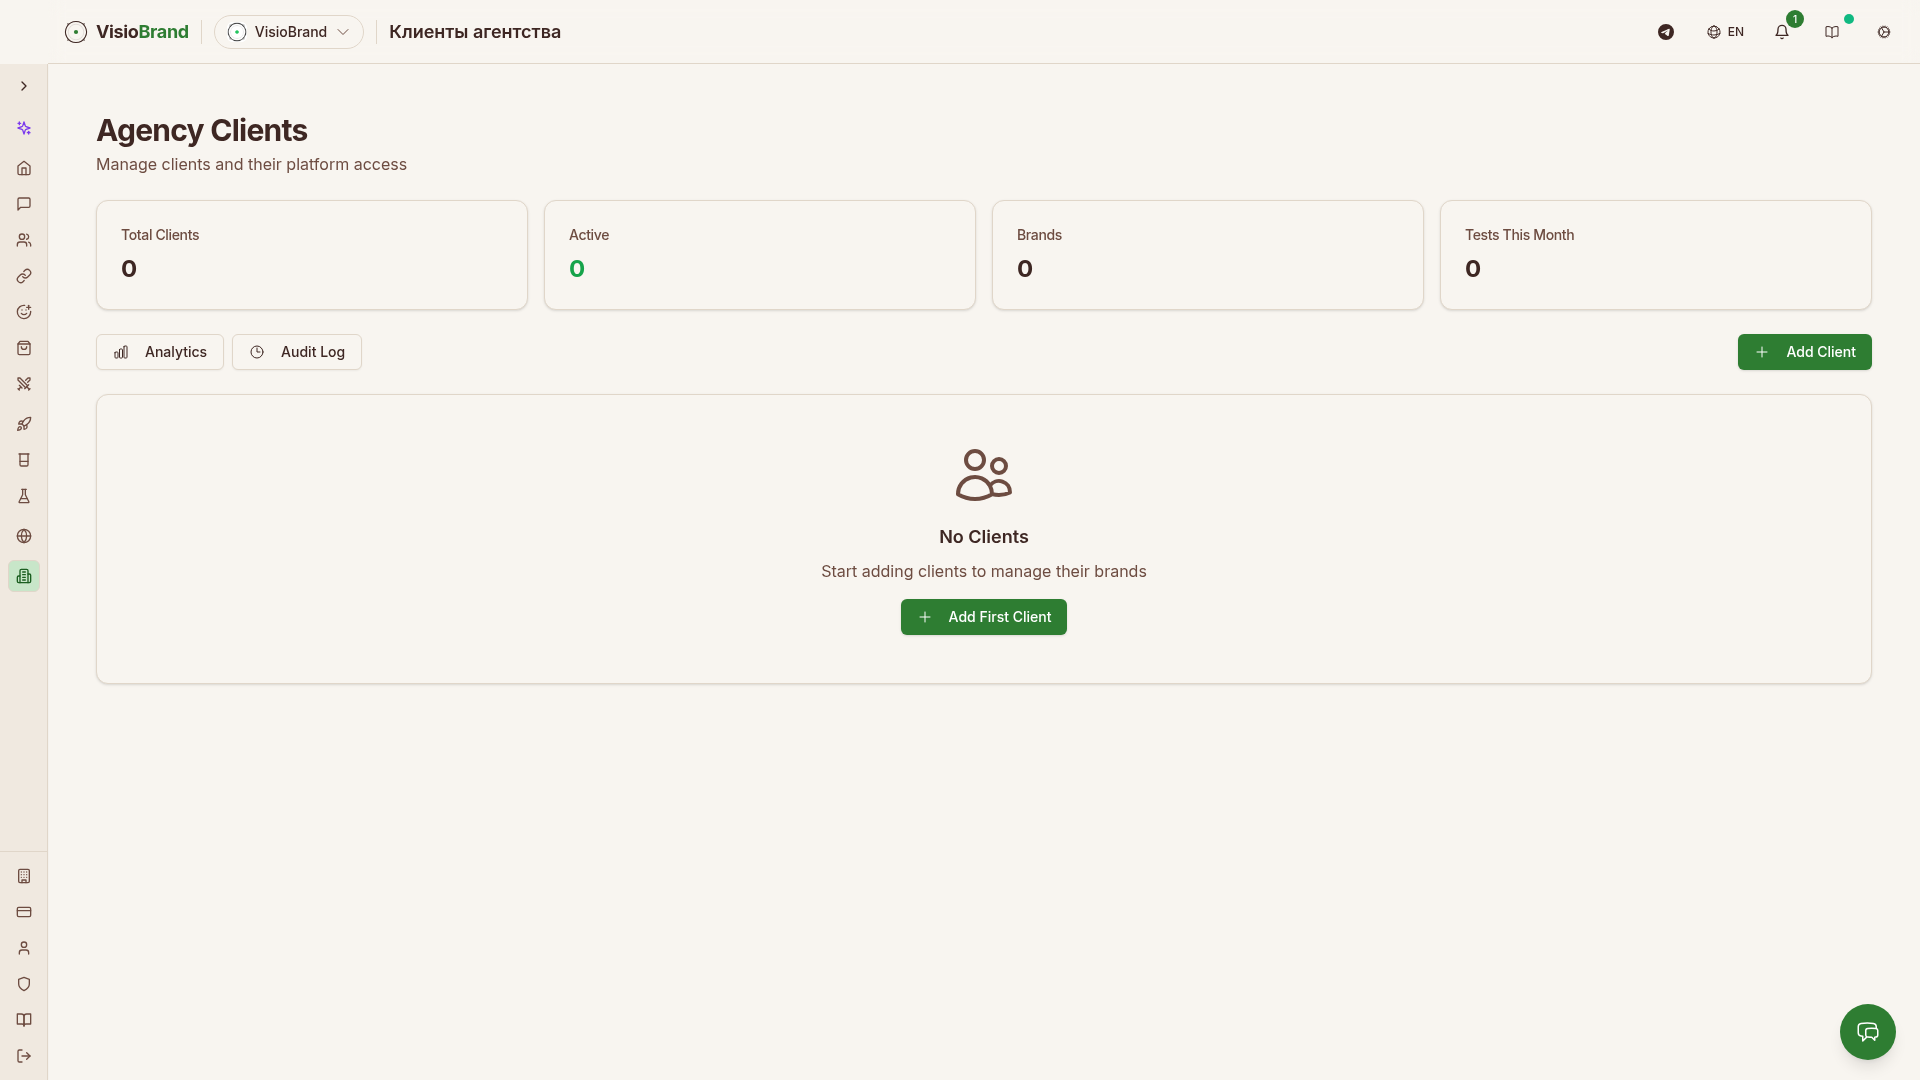Expand the collapsed sidebar with chevron
The image size is (1920, 1080).
pyautogui.click(x=24, y=86)
